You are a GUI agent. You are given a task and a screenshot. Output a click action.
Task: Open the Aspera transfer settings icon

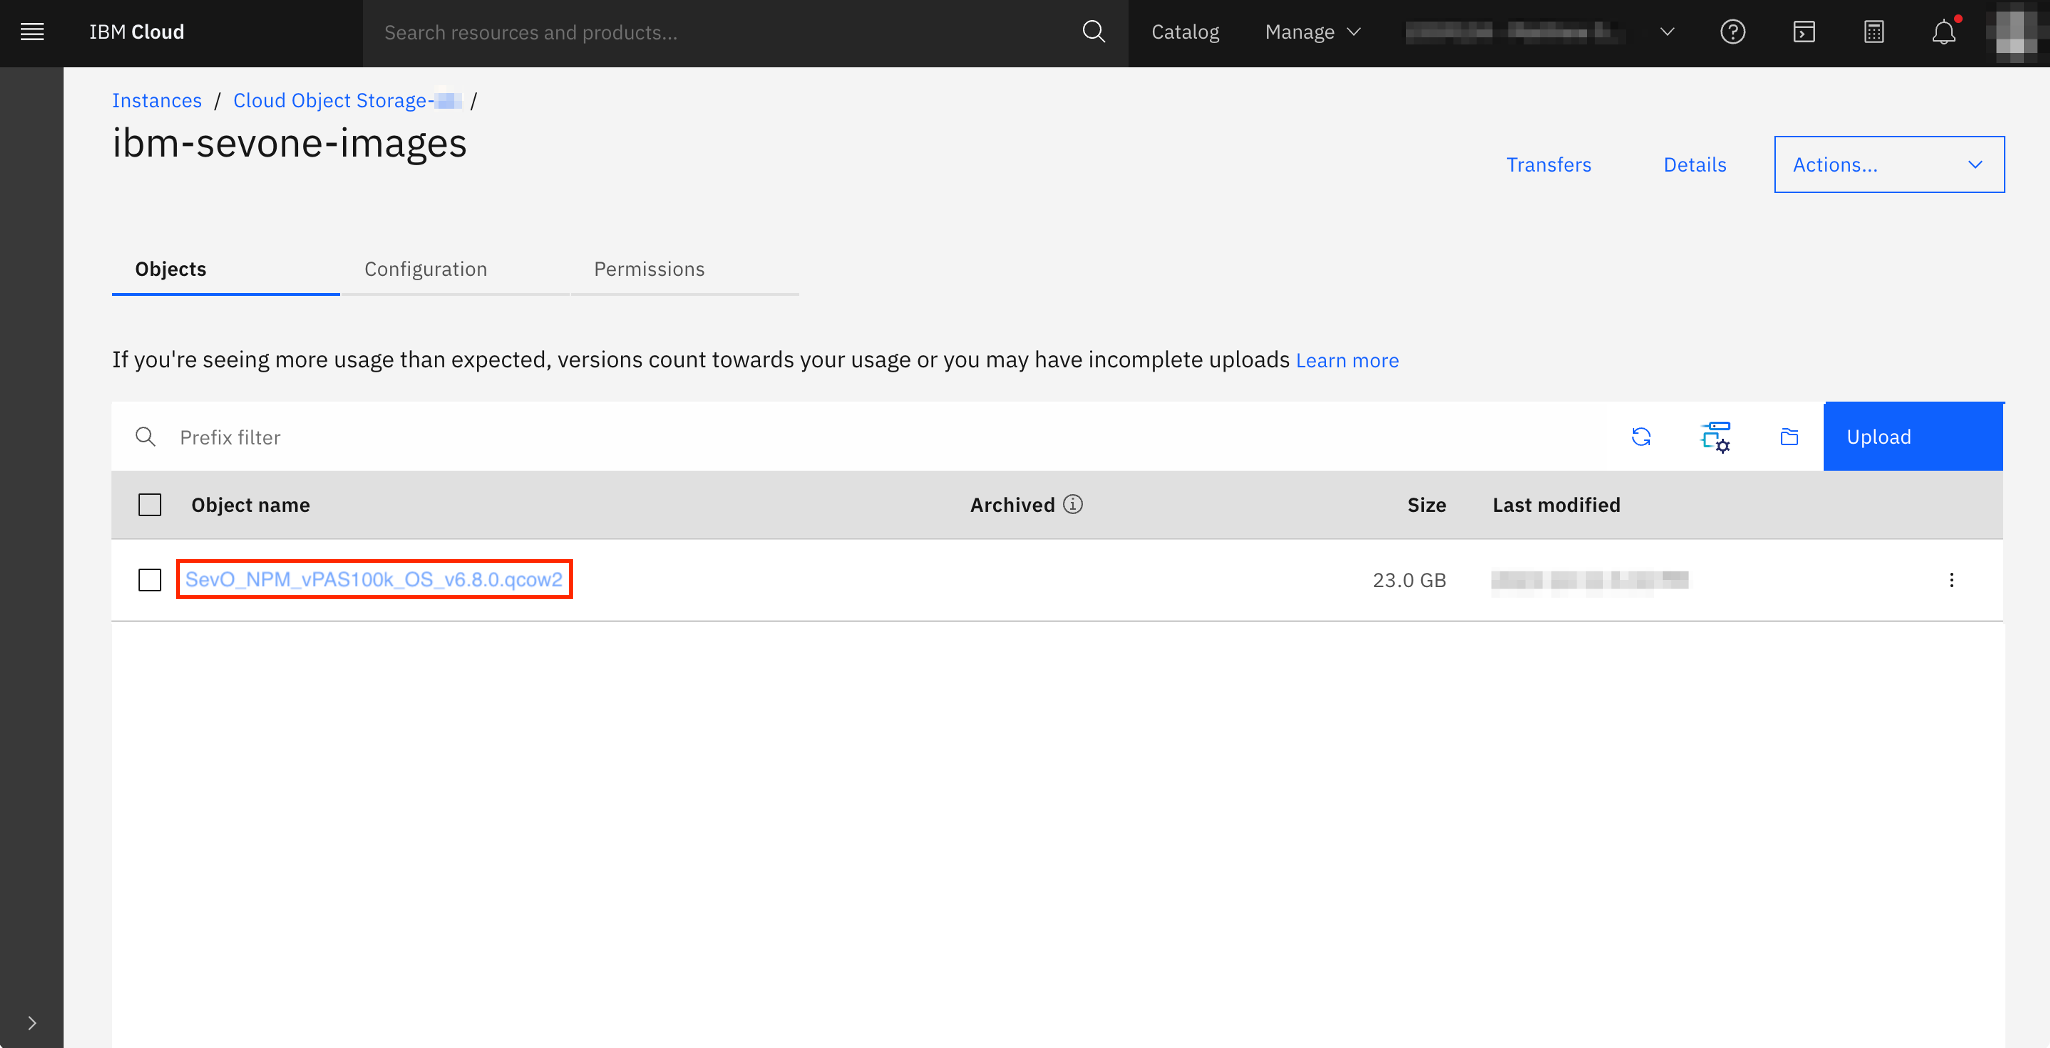tap(1716, 437)
